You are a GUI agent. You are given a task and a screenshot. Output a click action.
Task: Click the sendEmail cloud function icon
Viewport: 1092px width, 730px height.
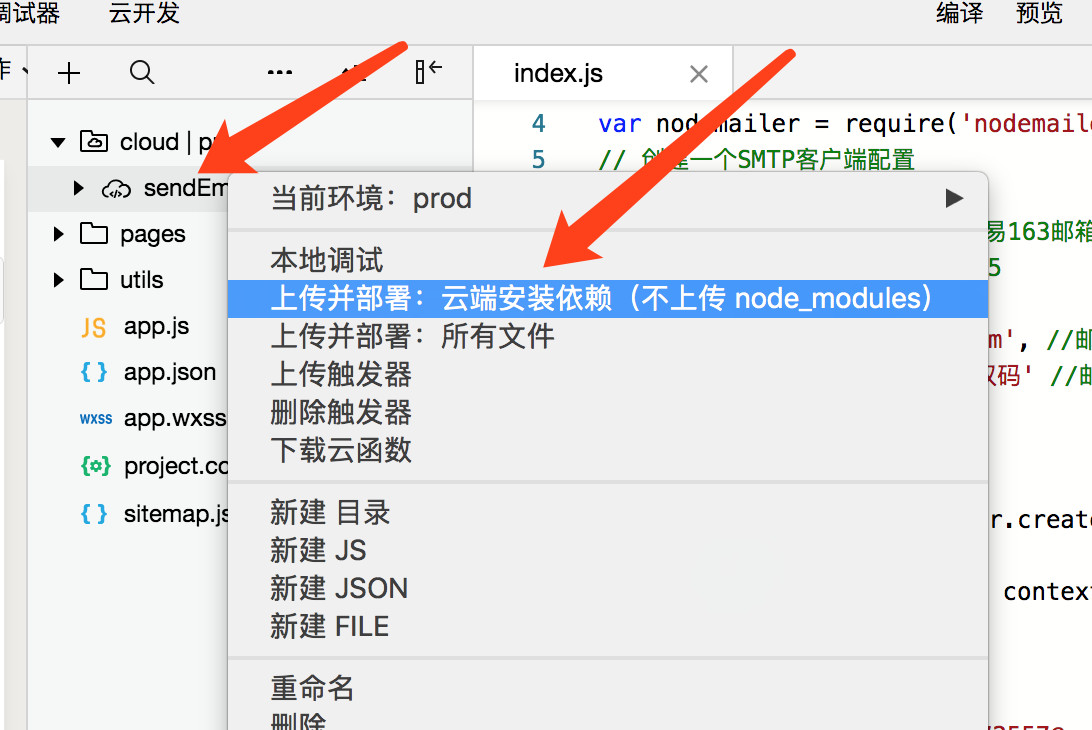tap(116, 189)
